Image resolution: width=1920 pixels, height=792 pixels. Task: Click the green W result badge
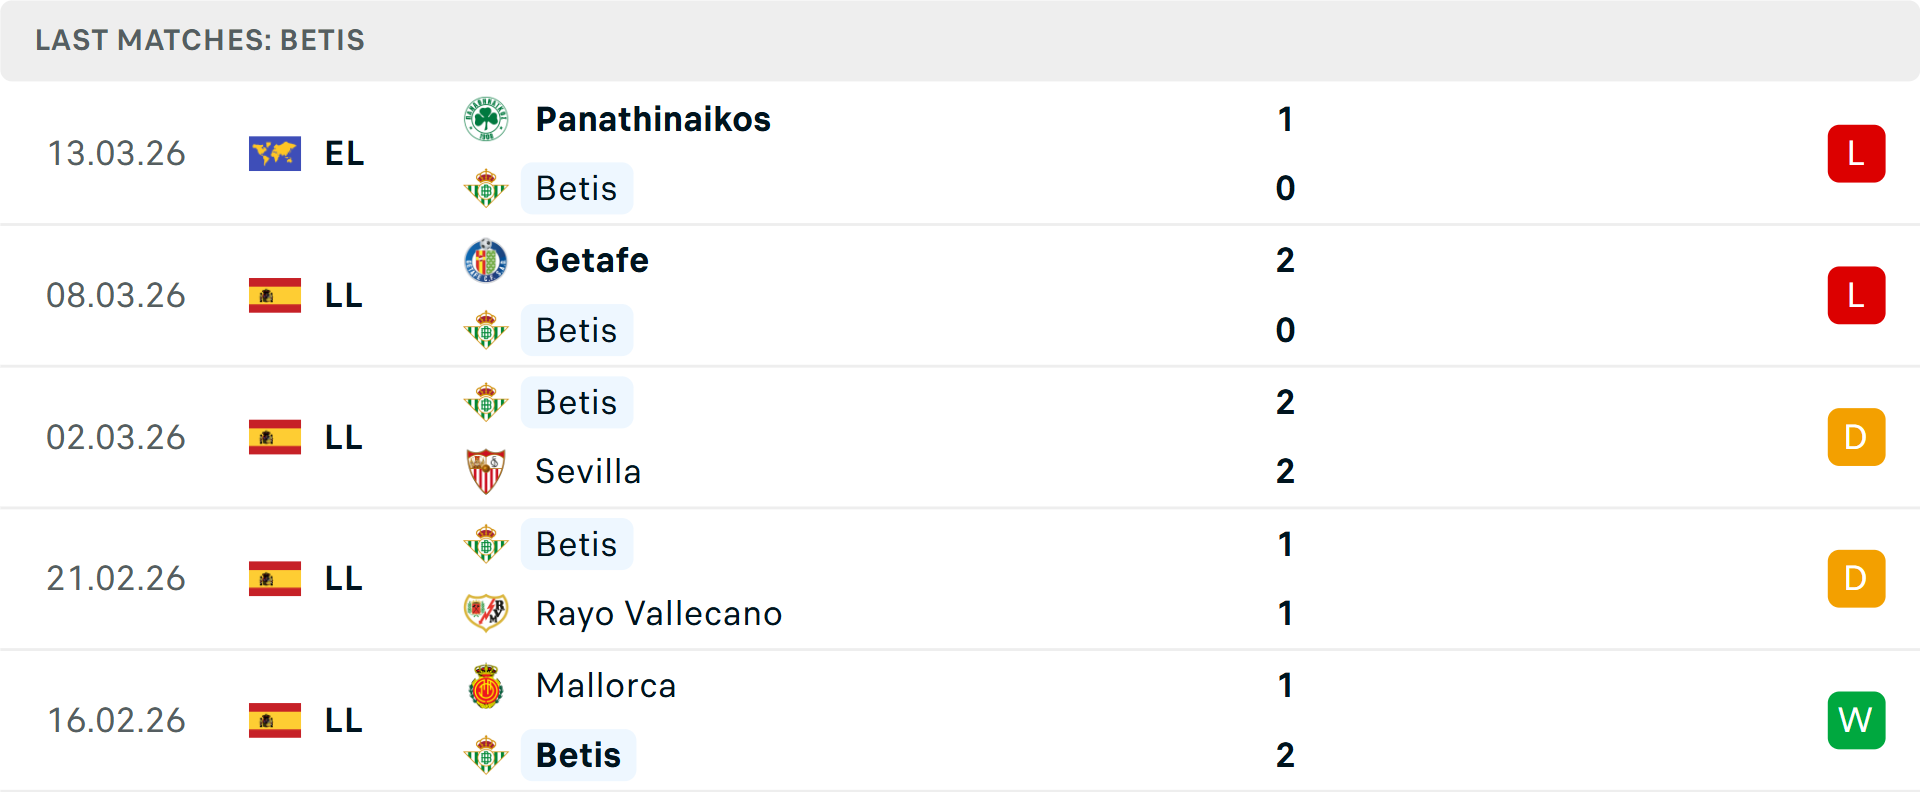point(1856,720)
